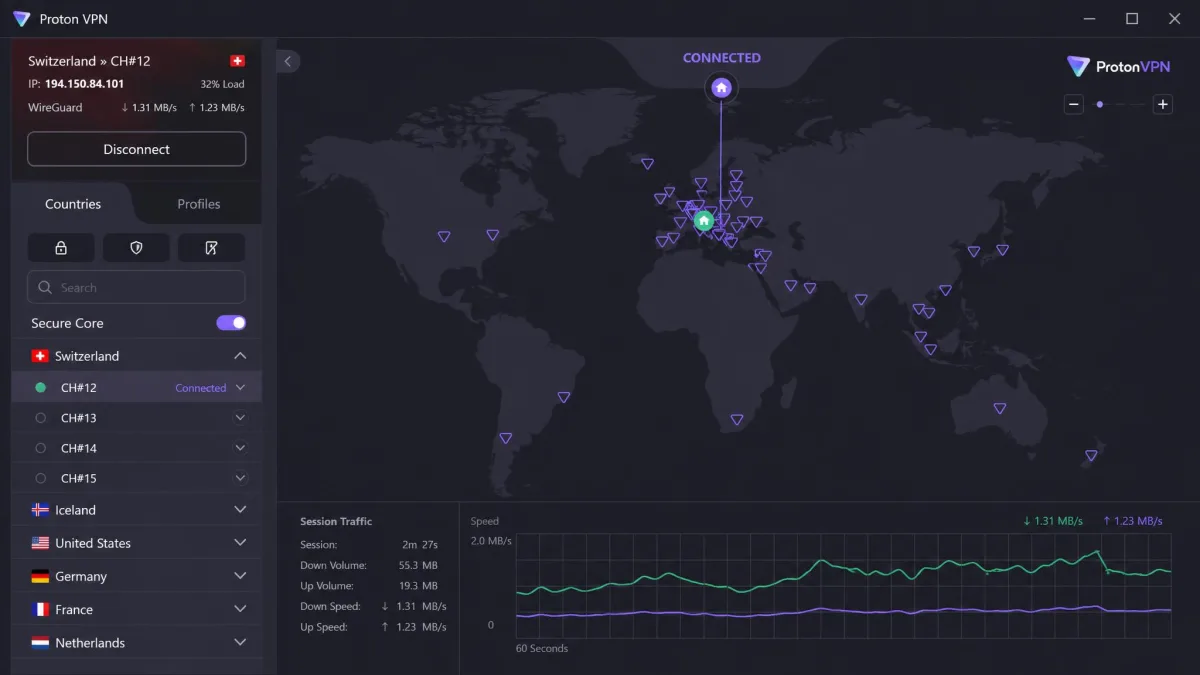This screenshot has height=675, width=1200.
Task: Click the Down Volume 55.3 MB value
Action: [x=418, y=566]
